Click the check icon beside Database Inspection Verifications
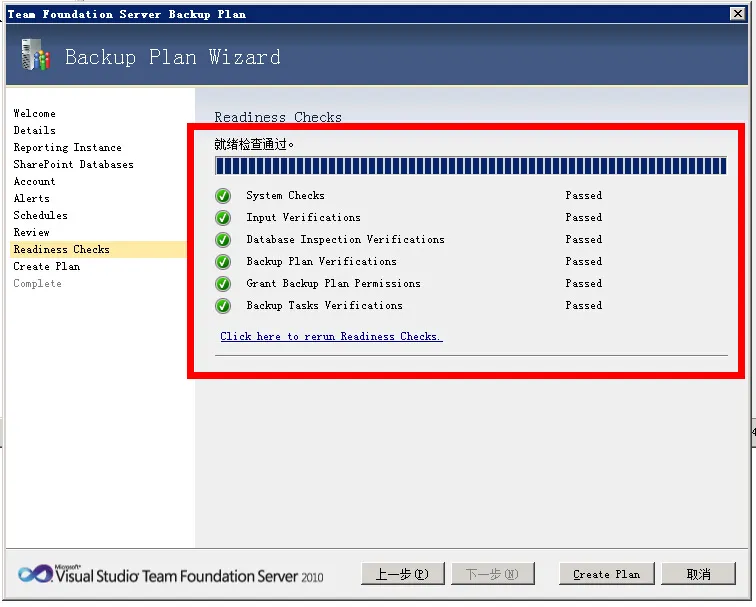 pyautogui.click(x=223, y=240)
